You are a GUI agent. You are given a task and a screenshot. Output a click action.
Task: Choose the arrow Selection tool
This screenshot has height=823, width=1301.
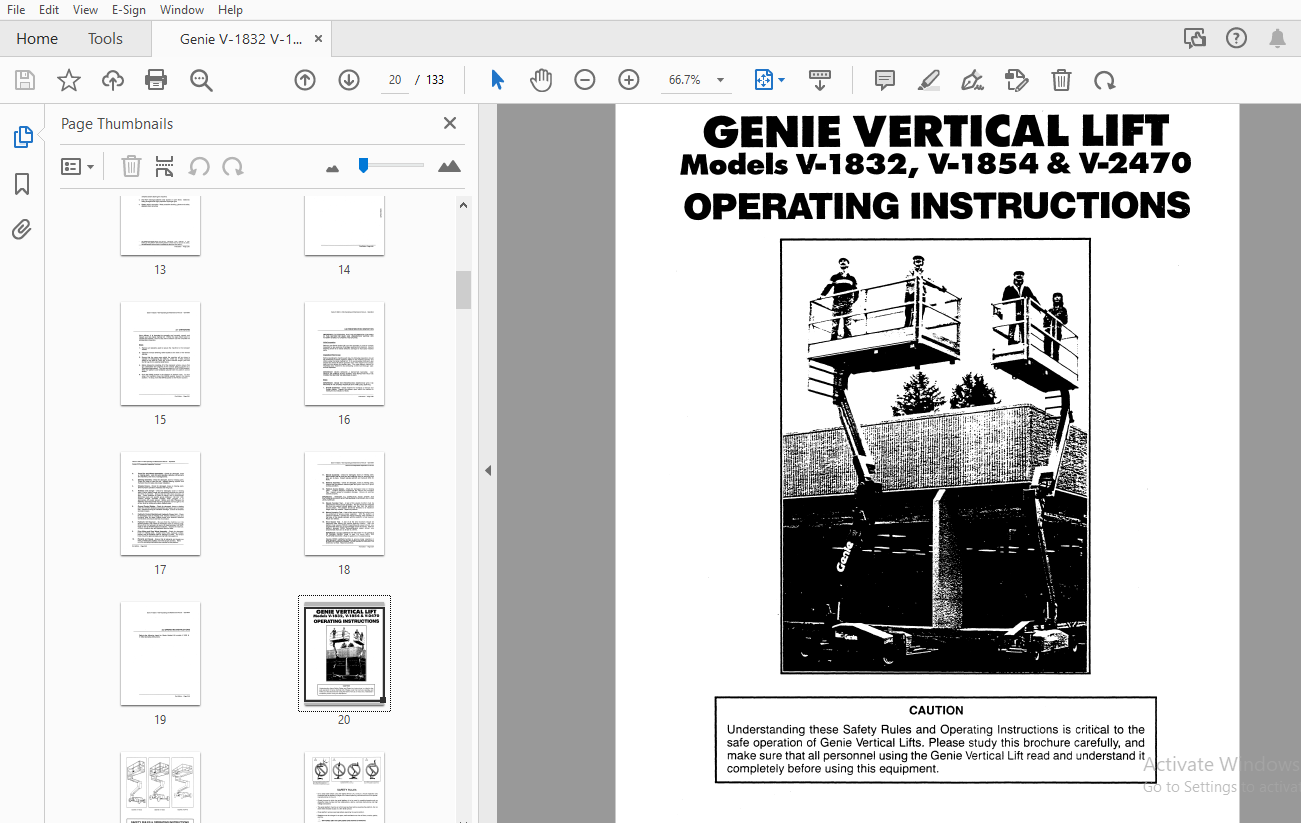(x=497, y=80)
